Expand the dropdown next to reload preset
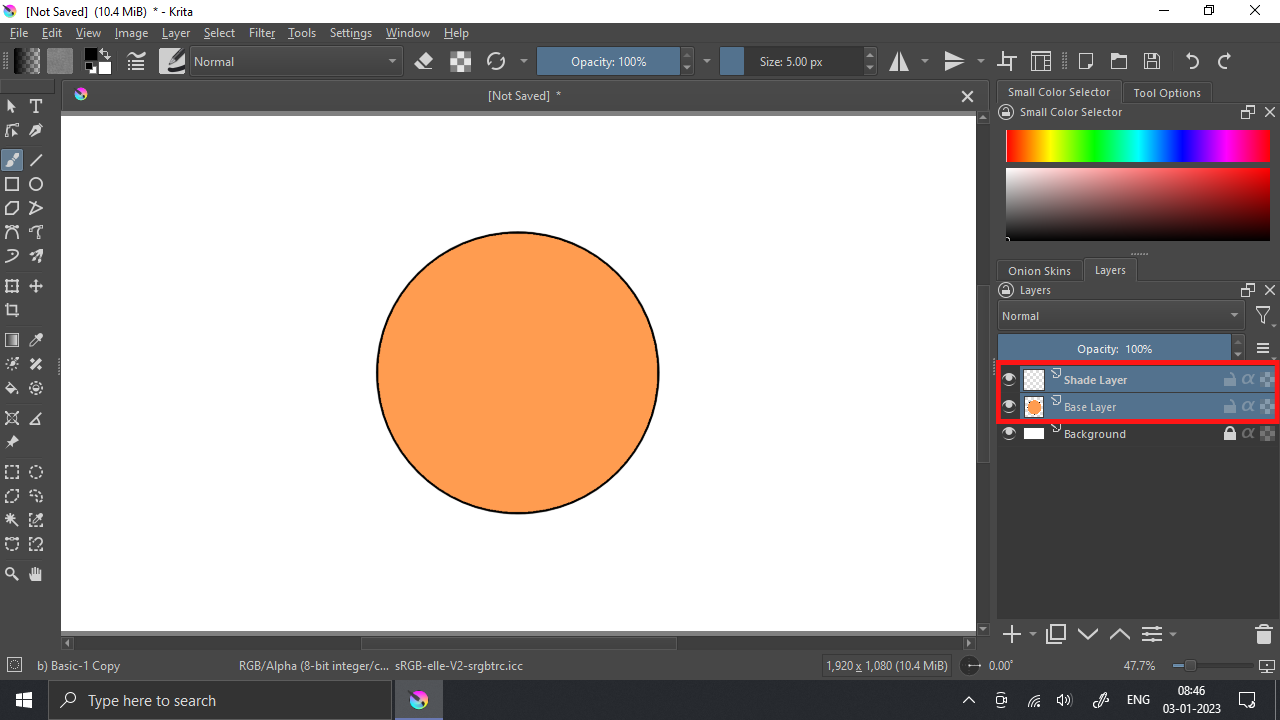The image size is (1280, 720). pyautogui.click(x=523, y=61)
